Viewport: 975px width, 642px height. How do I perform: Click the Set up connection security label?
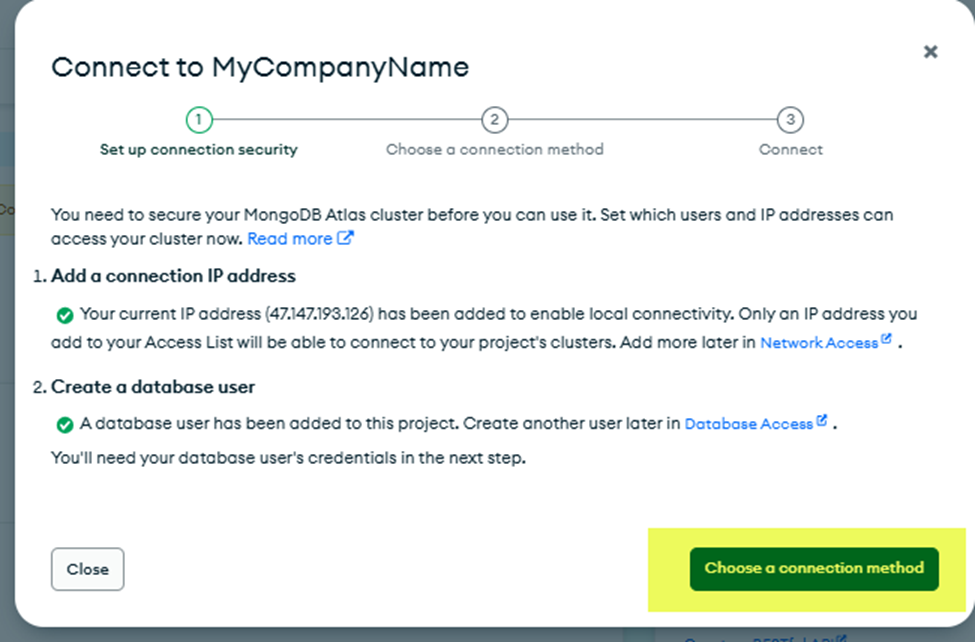pos(199,149)
